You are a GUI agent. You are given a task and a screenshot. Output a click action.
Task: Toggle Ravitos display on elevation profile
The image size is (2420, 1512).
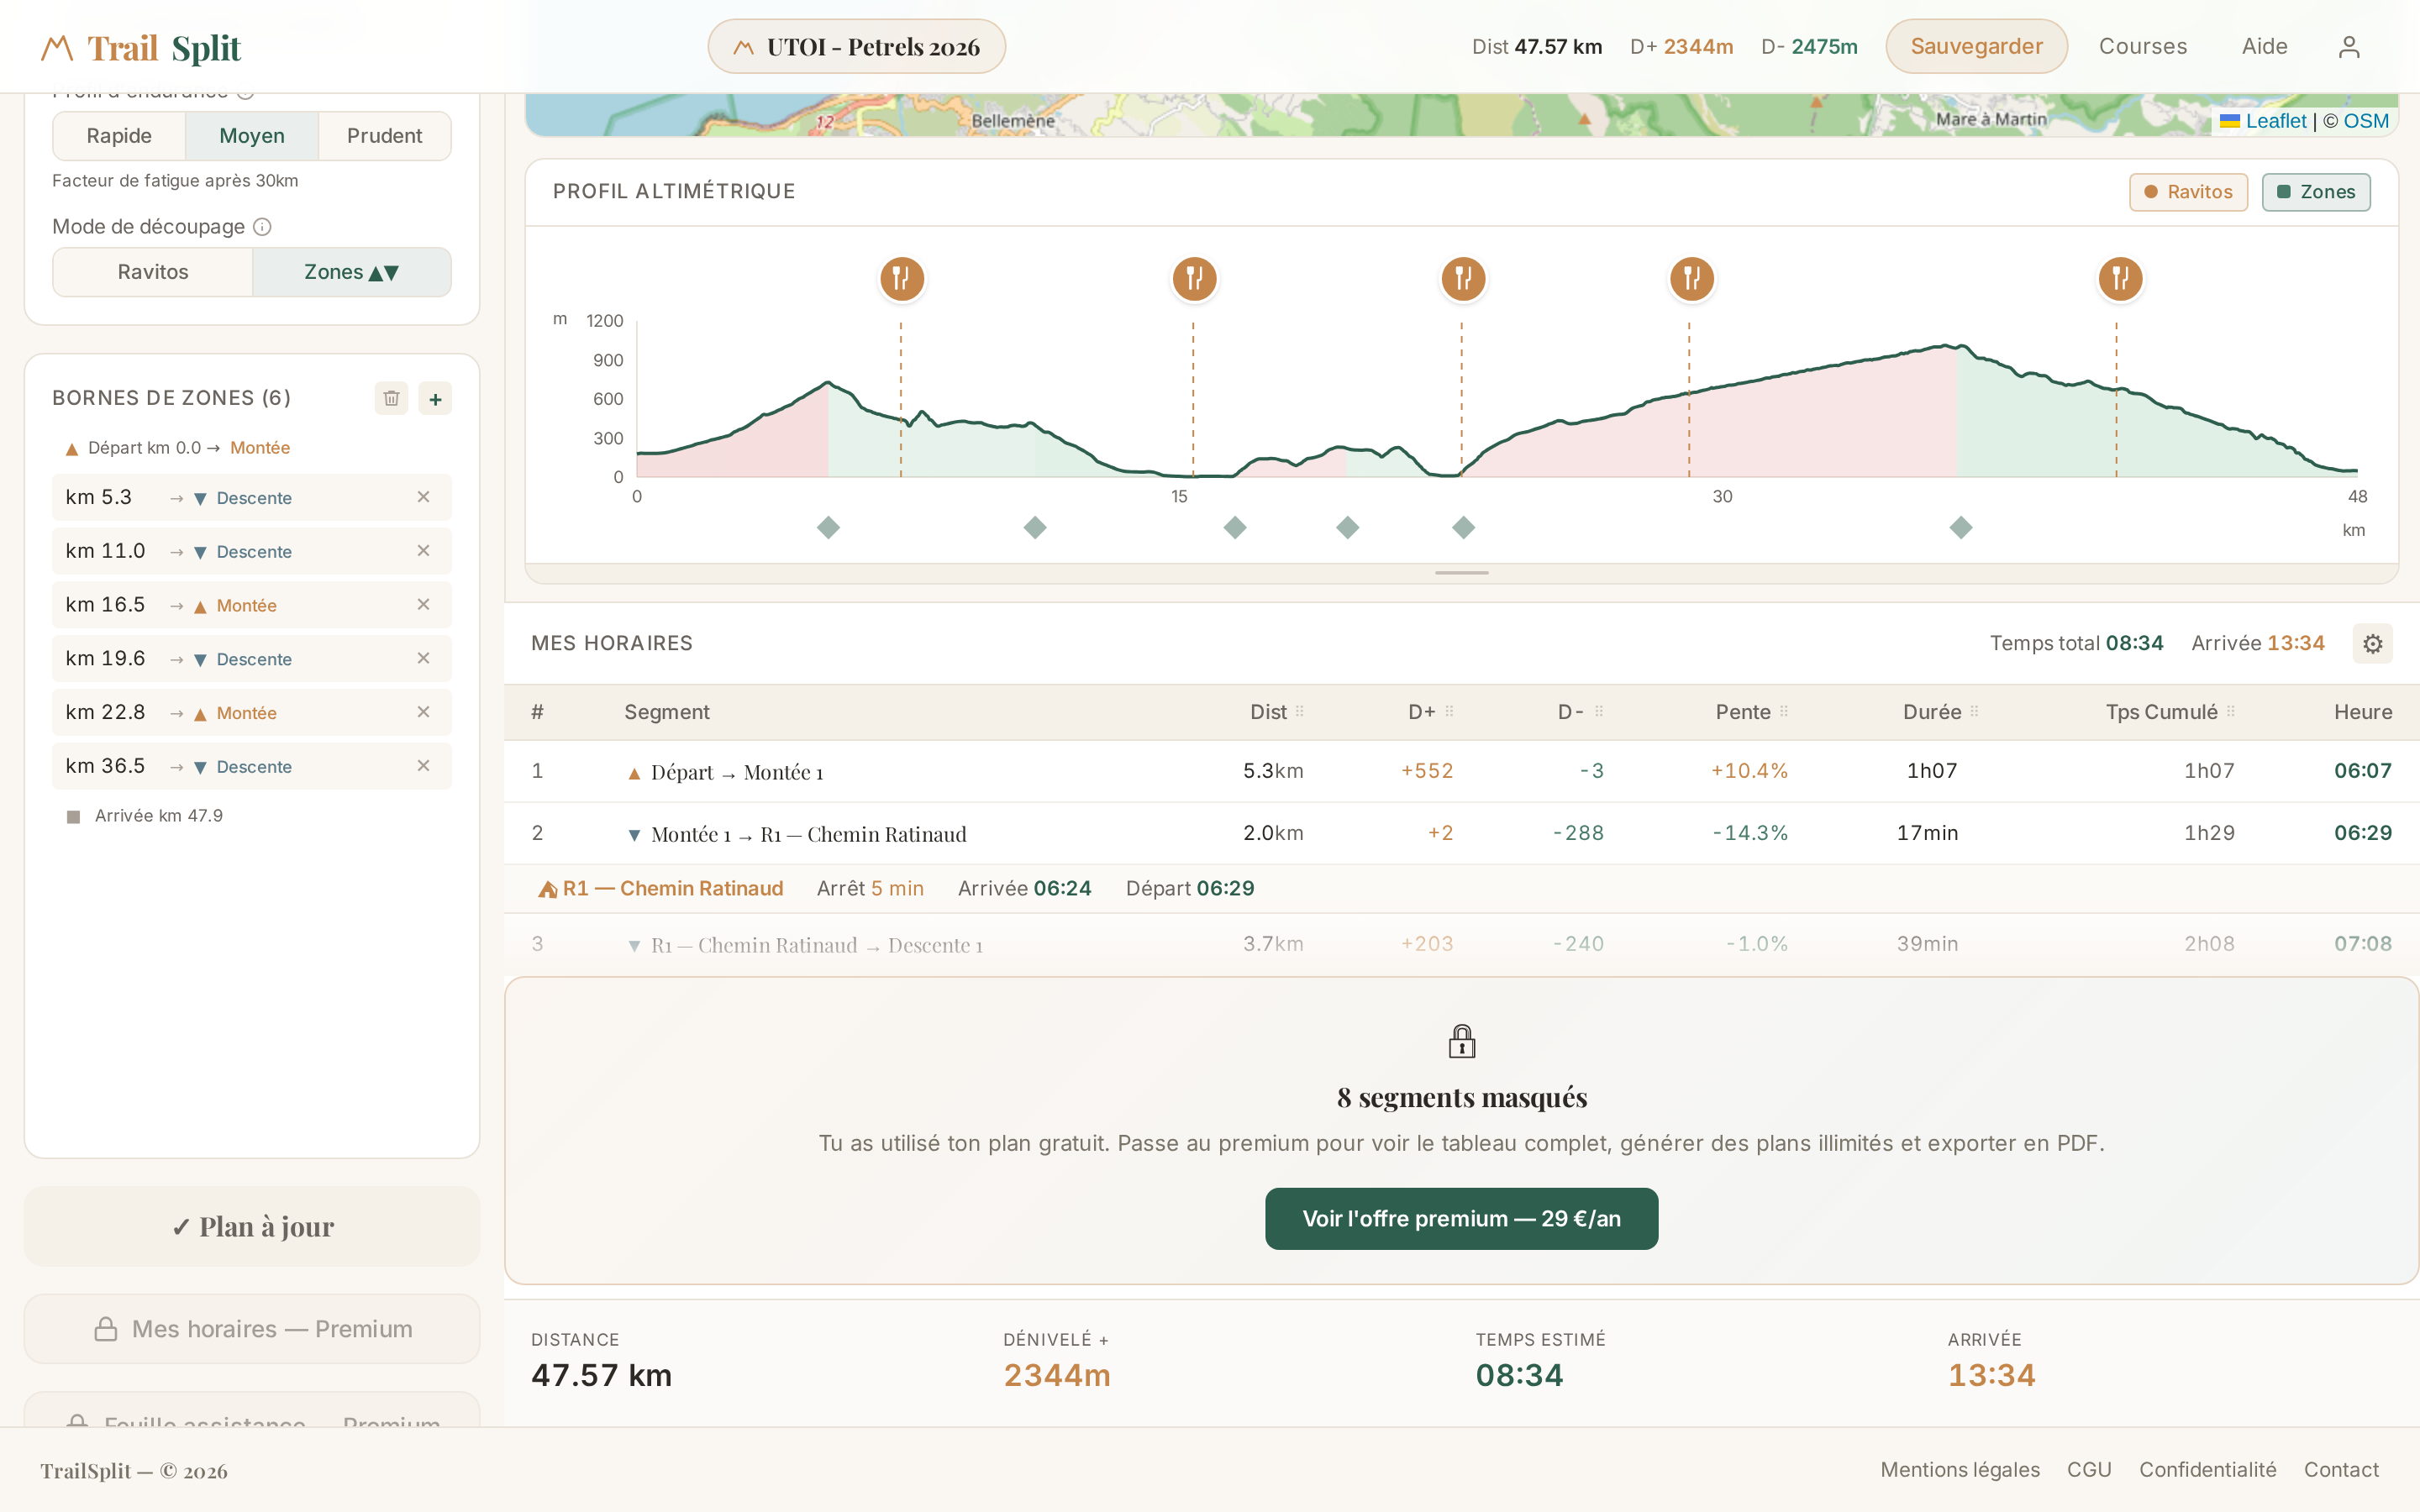pyautogui.click(x=2188, y=192)
